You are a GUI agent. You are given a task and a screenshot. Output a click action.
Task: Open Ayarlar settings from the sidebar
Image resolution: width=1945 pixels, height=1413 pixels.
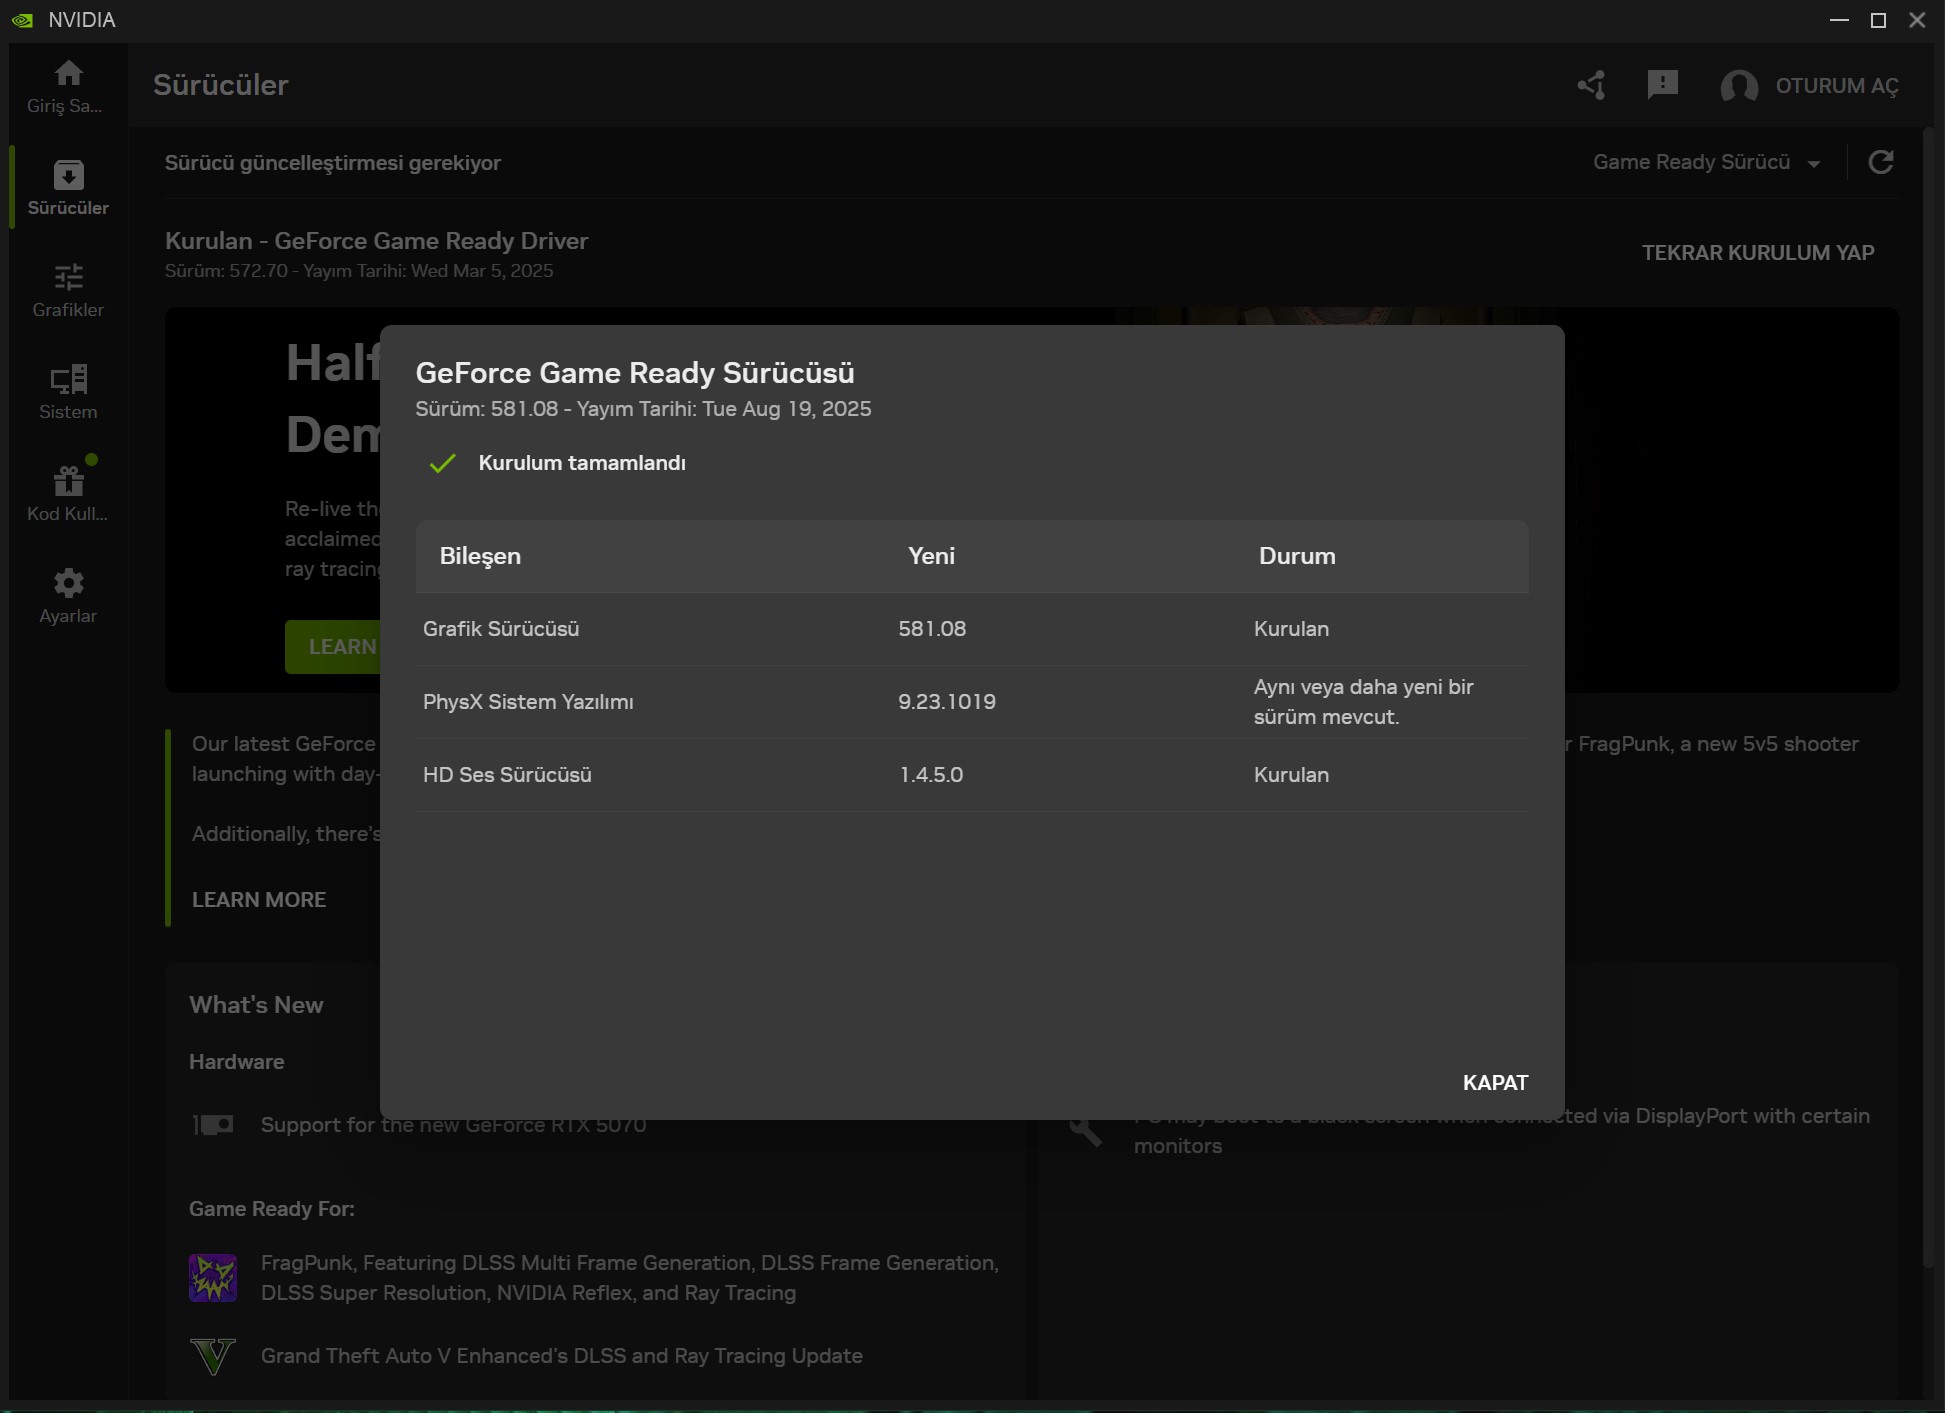[67, 595]
